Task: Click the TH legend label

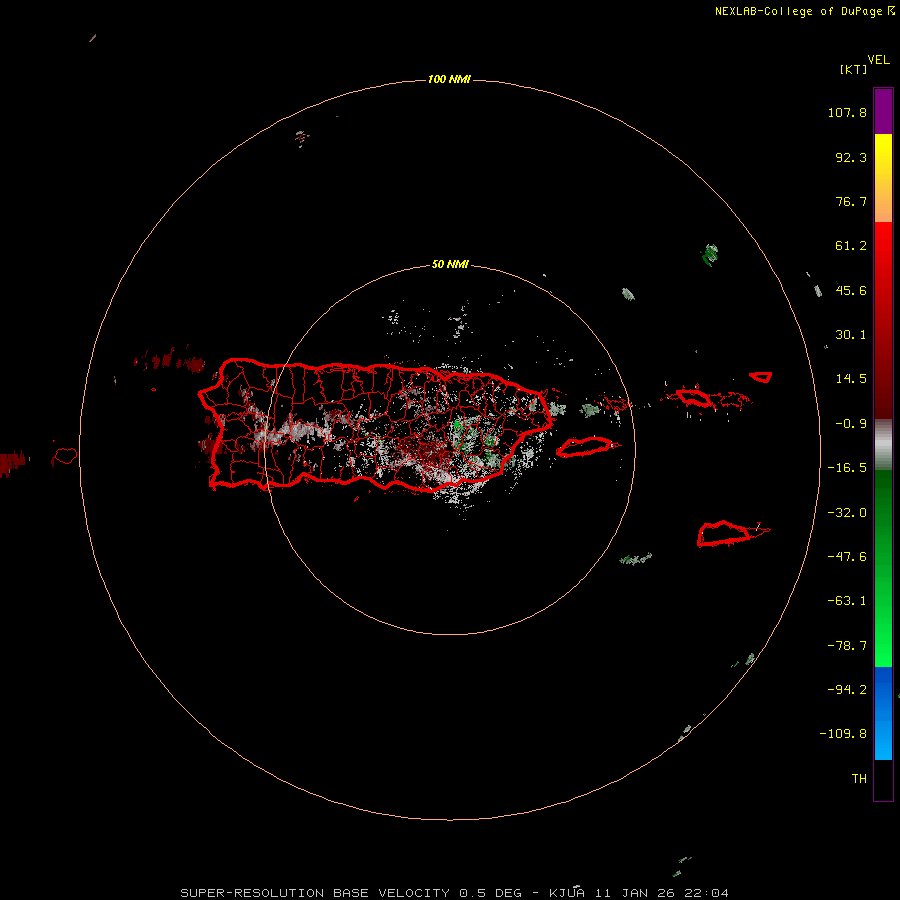Action: point(859,779)
